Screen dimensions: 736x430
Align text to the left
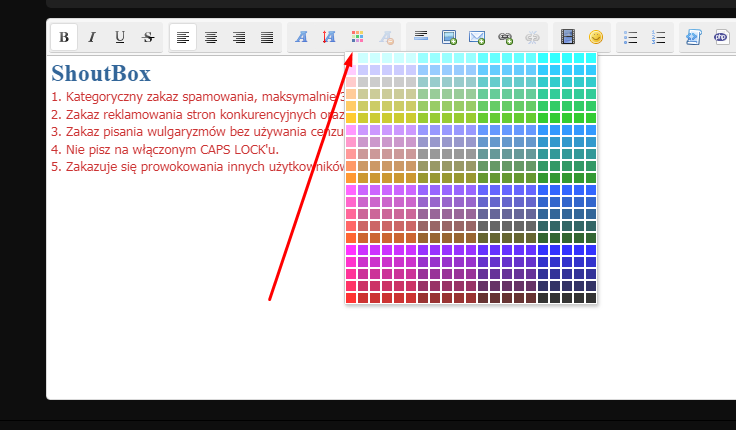click(x=183, y=37)
